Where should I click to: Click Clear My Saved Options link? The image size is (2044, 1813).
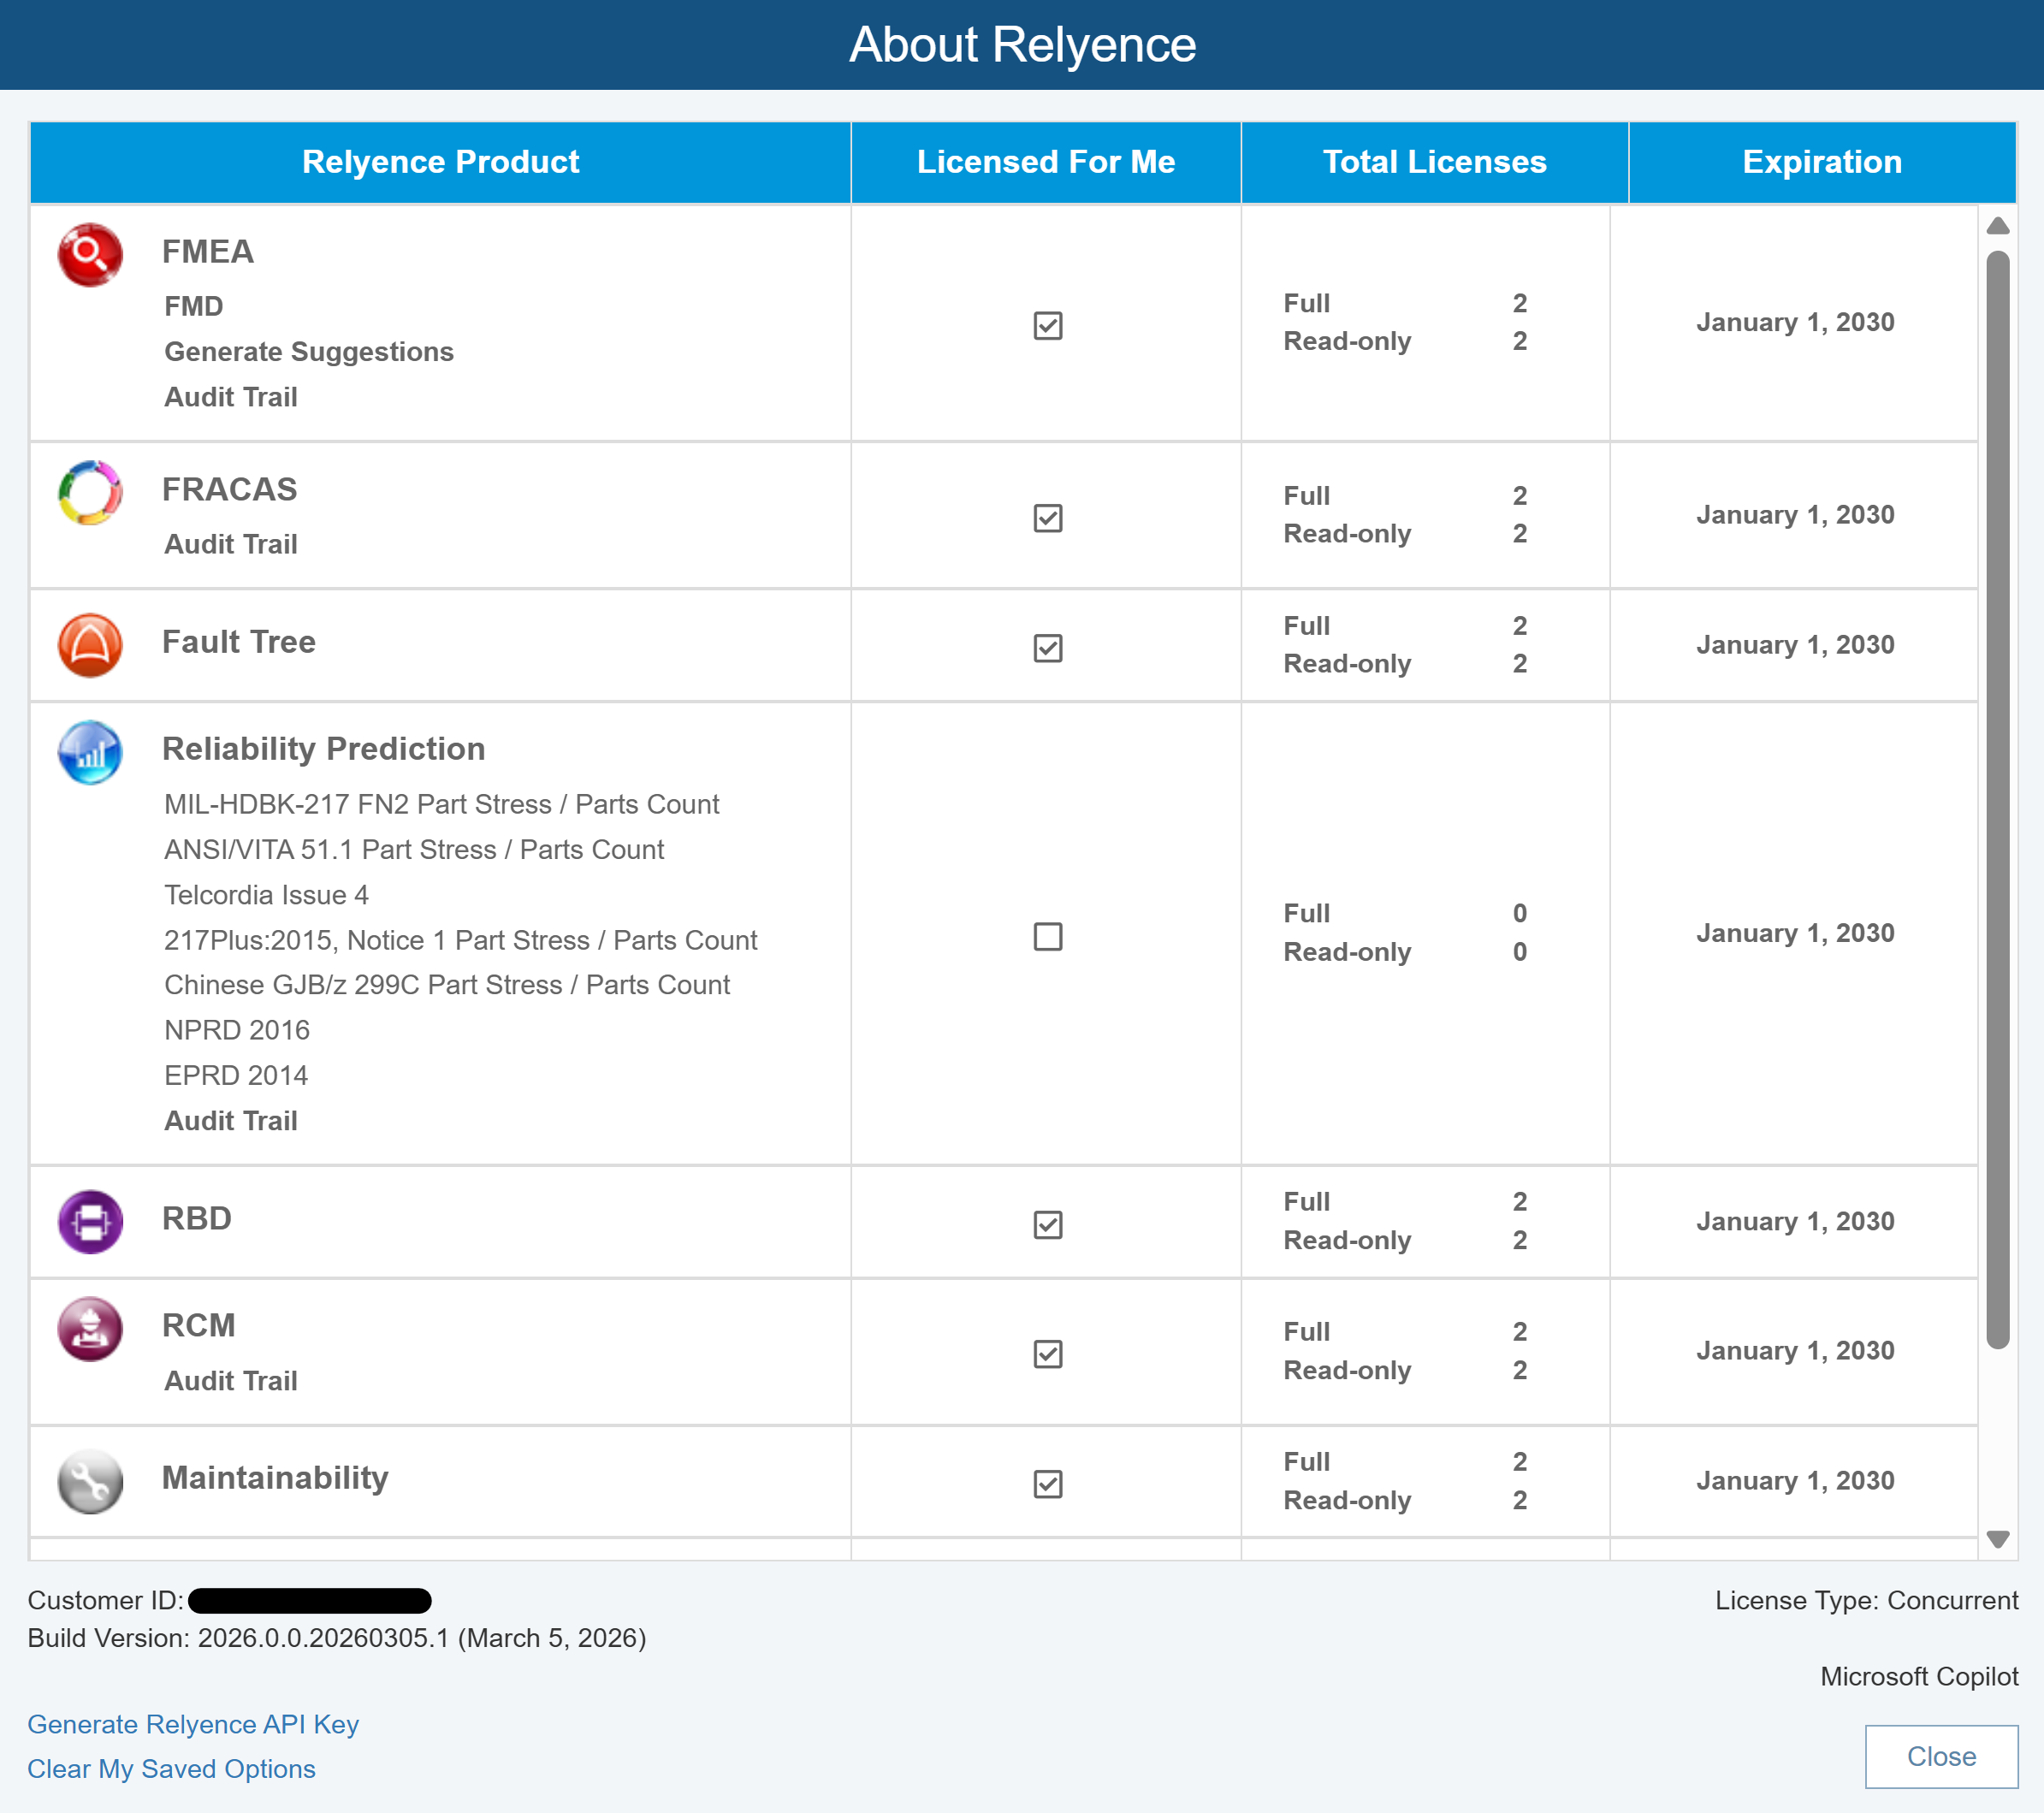(x=171, y=1768)
